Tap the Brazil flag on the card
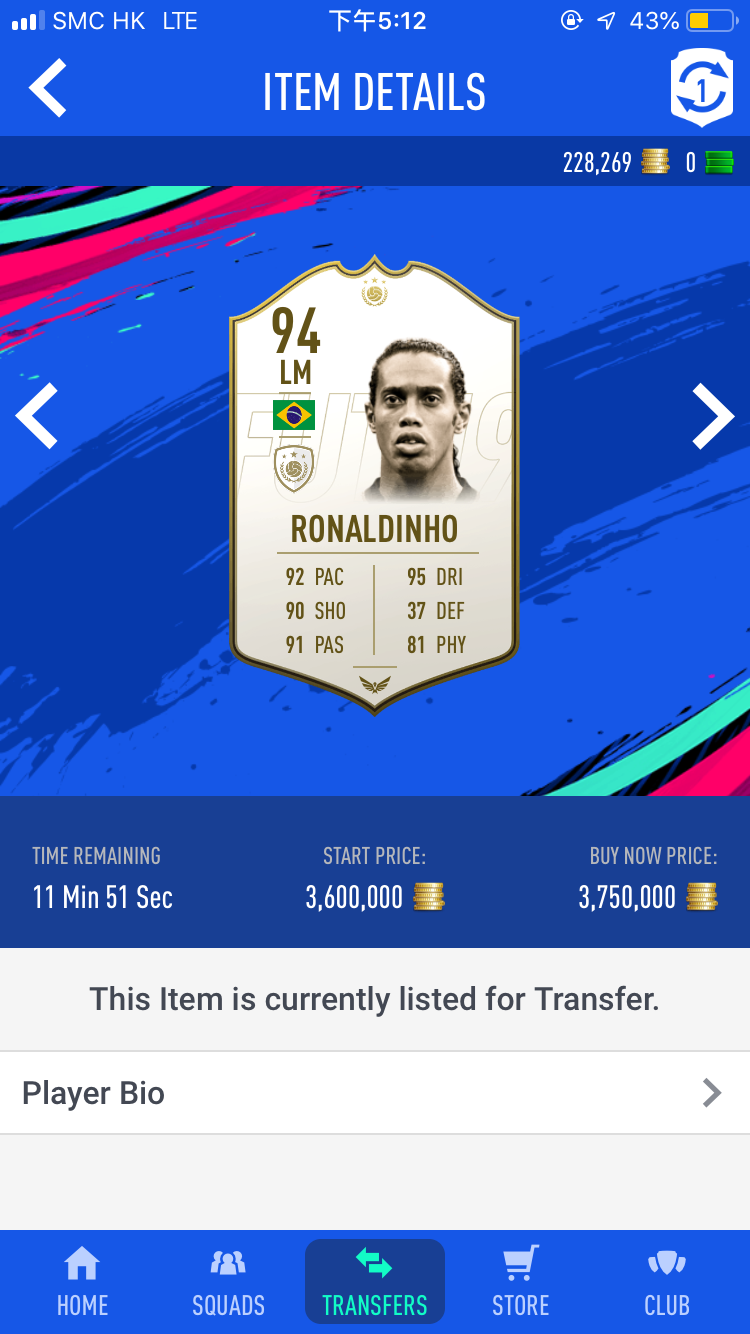 pos(294,414)
